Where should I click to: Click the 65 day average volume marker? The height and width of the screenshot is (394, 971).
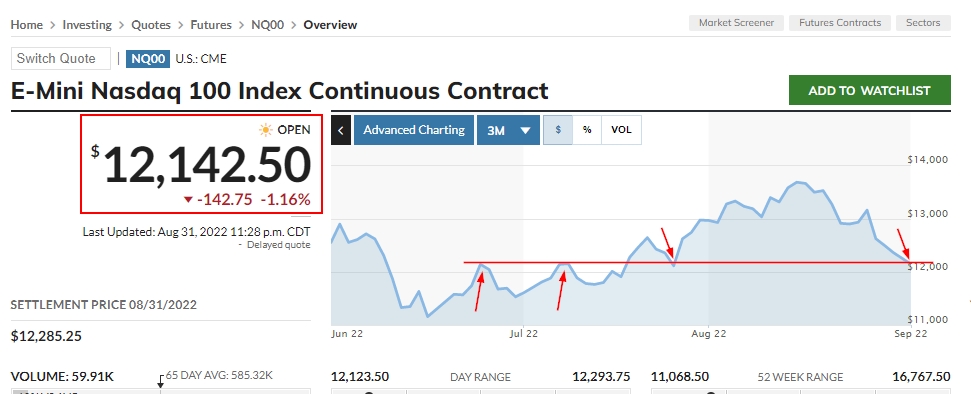pyautogui.click(x=161, y=381)
